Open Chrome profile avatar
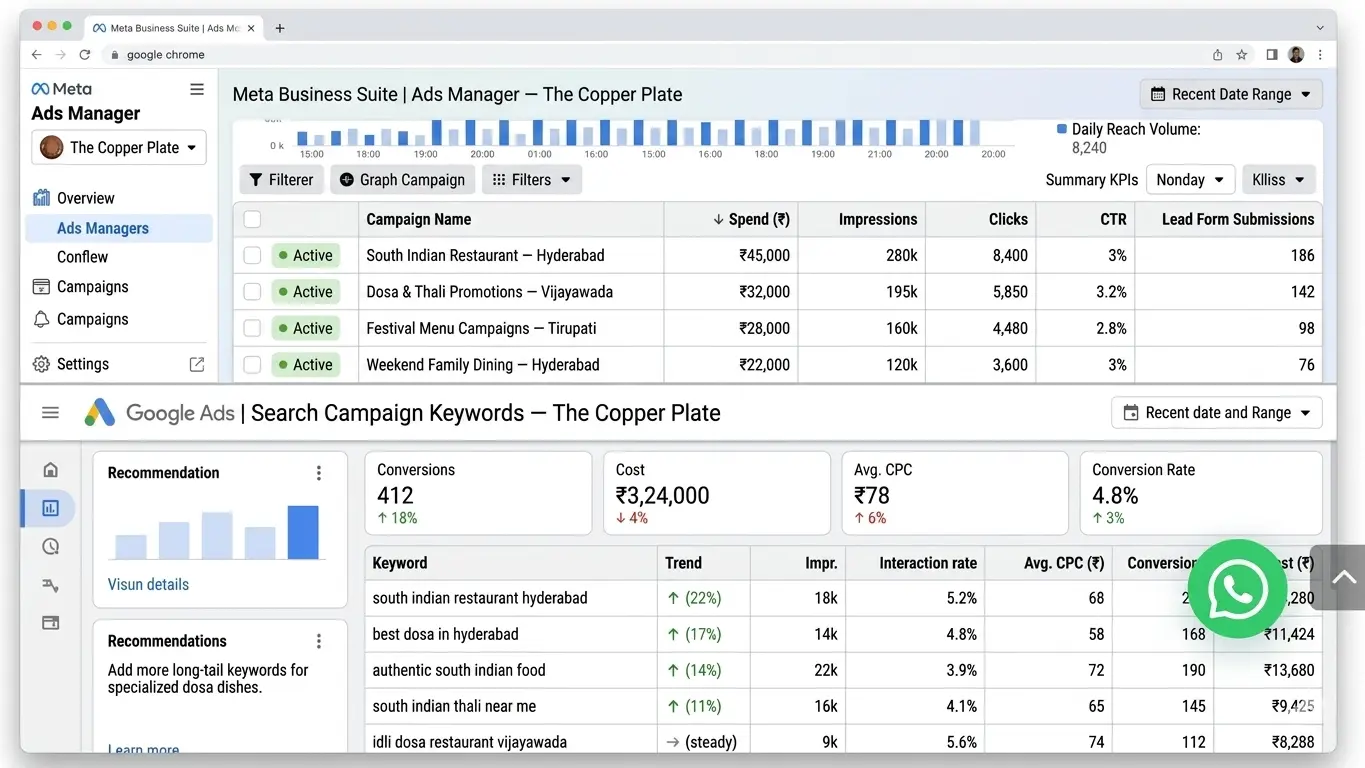This screenshot has width=1365, height=768. (x=1296, y=55)
